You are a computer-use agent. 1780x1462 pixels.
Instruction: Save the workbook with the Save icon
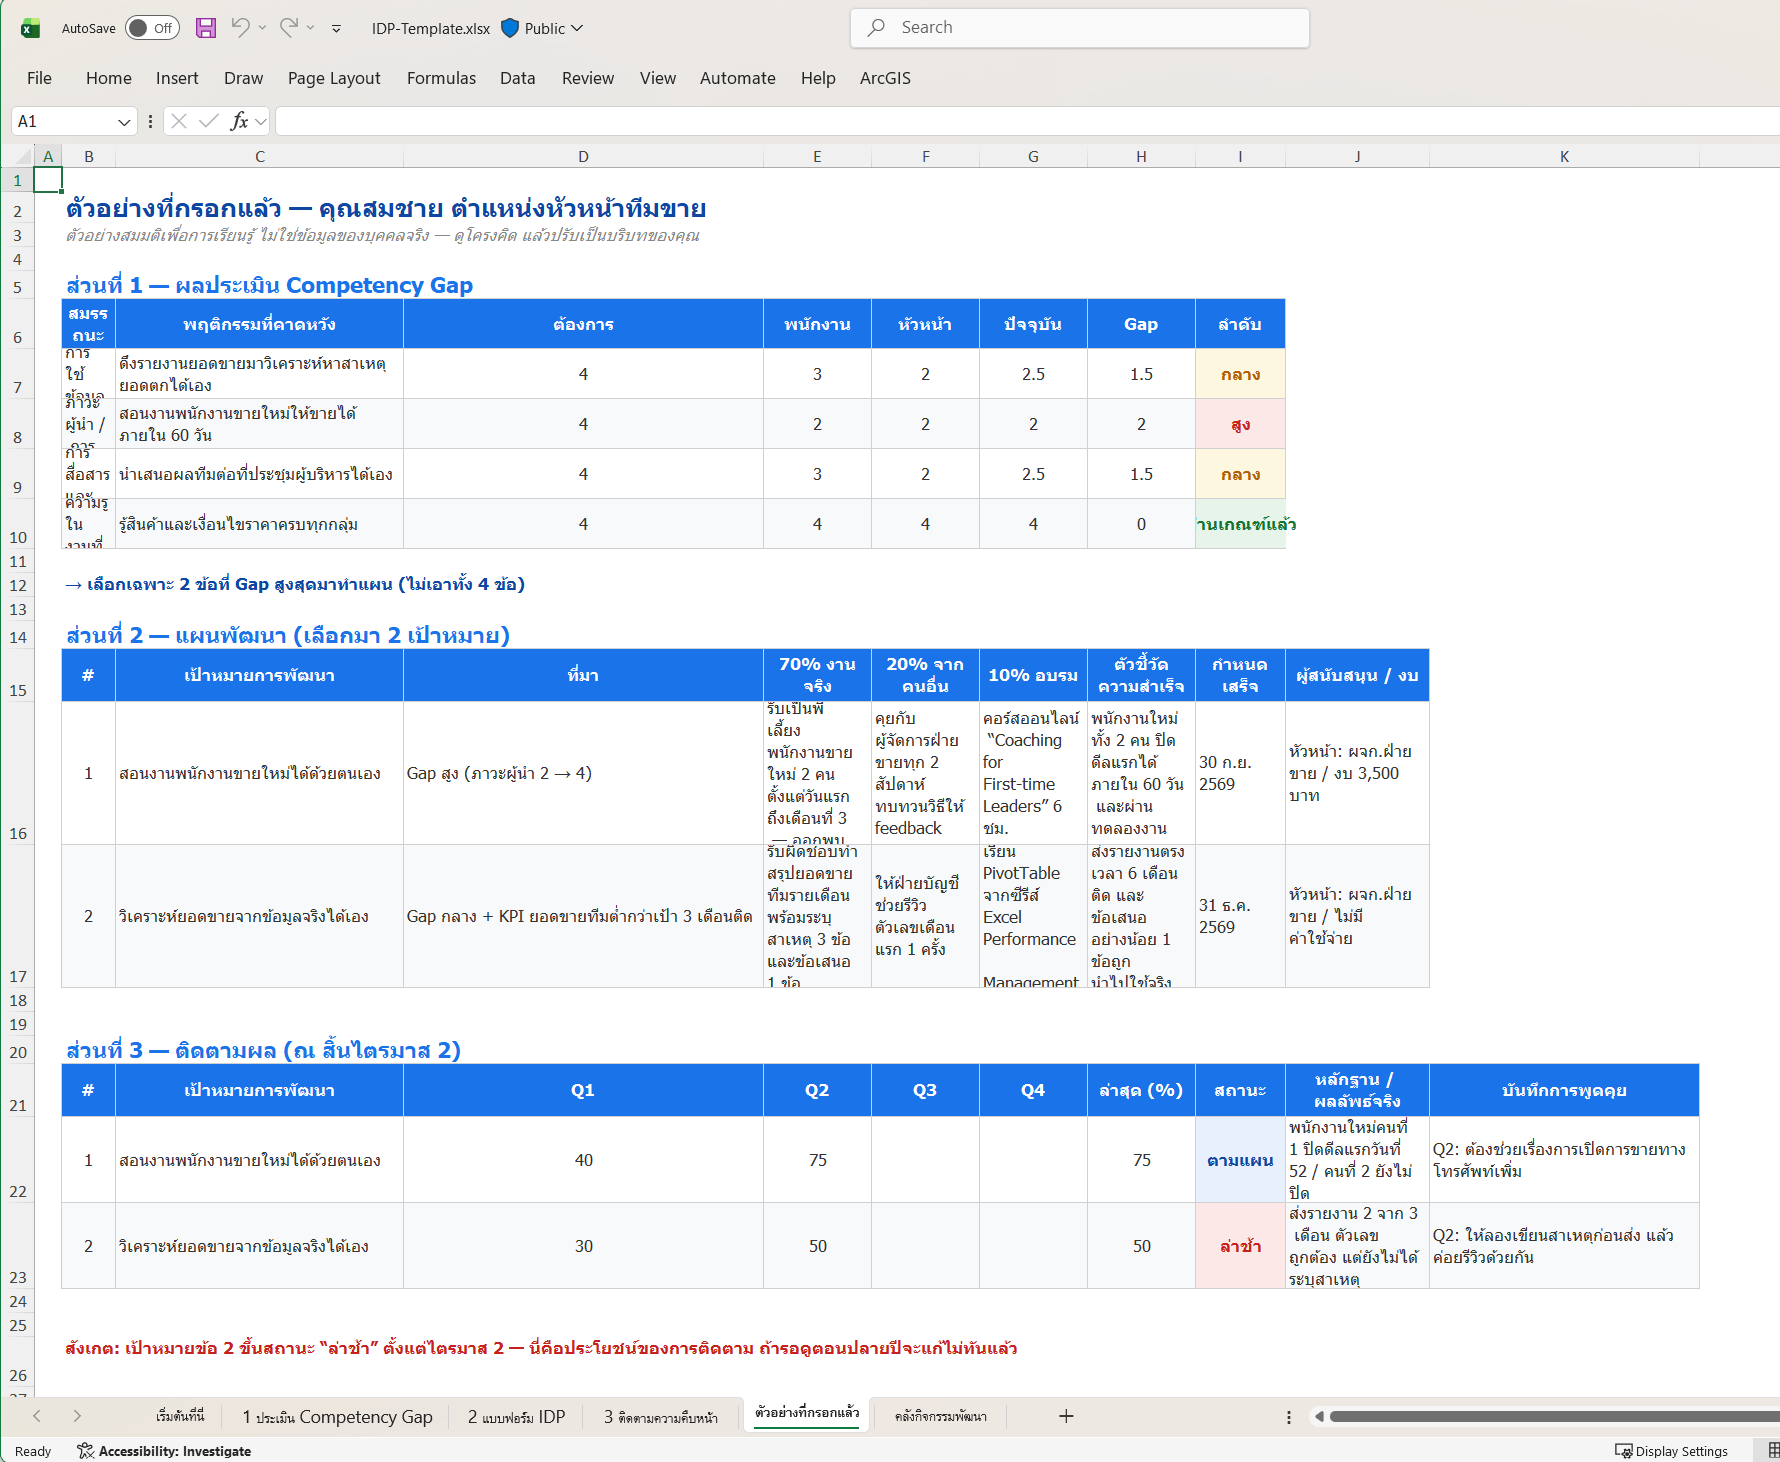(206, 28)
